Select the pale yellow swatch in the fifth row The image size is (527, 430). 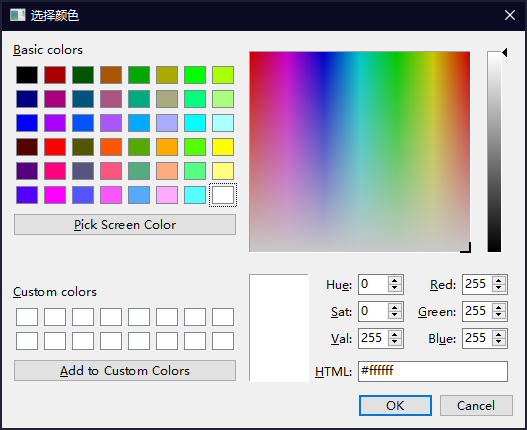223,171
